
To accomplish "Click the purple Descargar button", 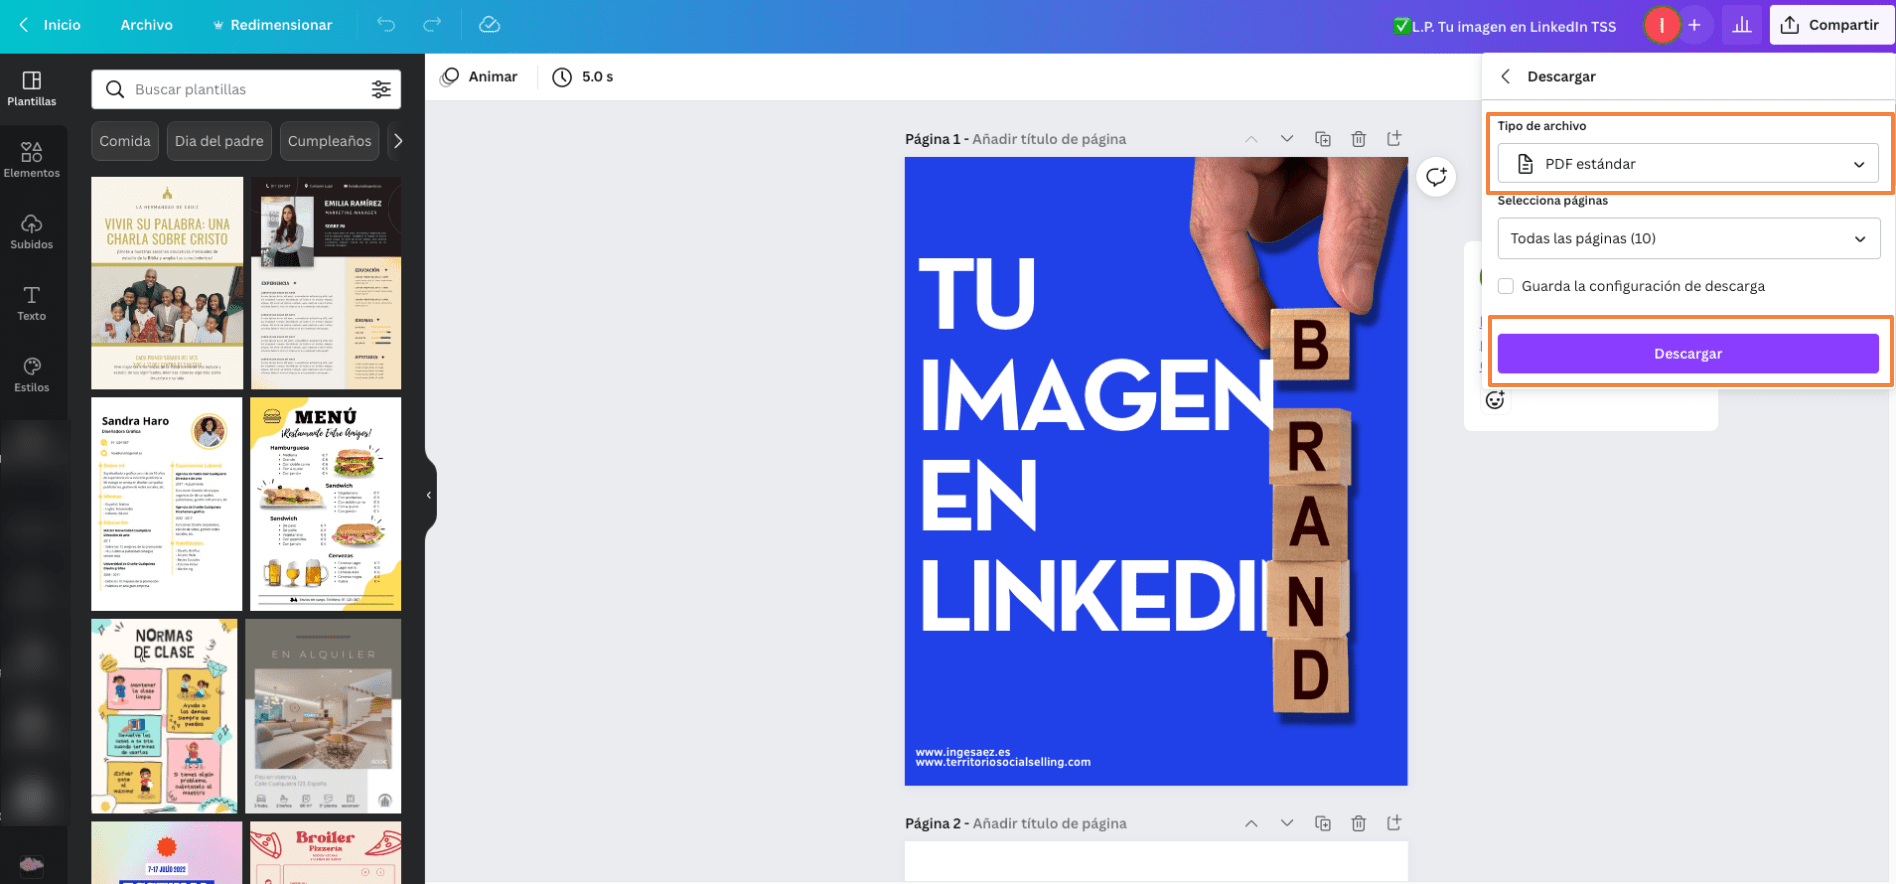I will 1688,353.
